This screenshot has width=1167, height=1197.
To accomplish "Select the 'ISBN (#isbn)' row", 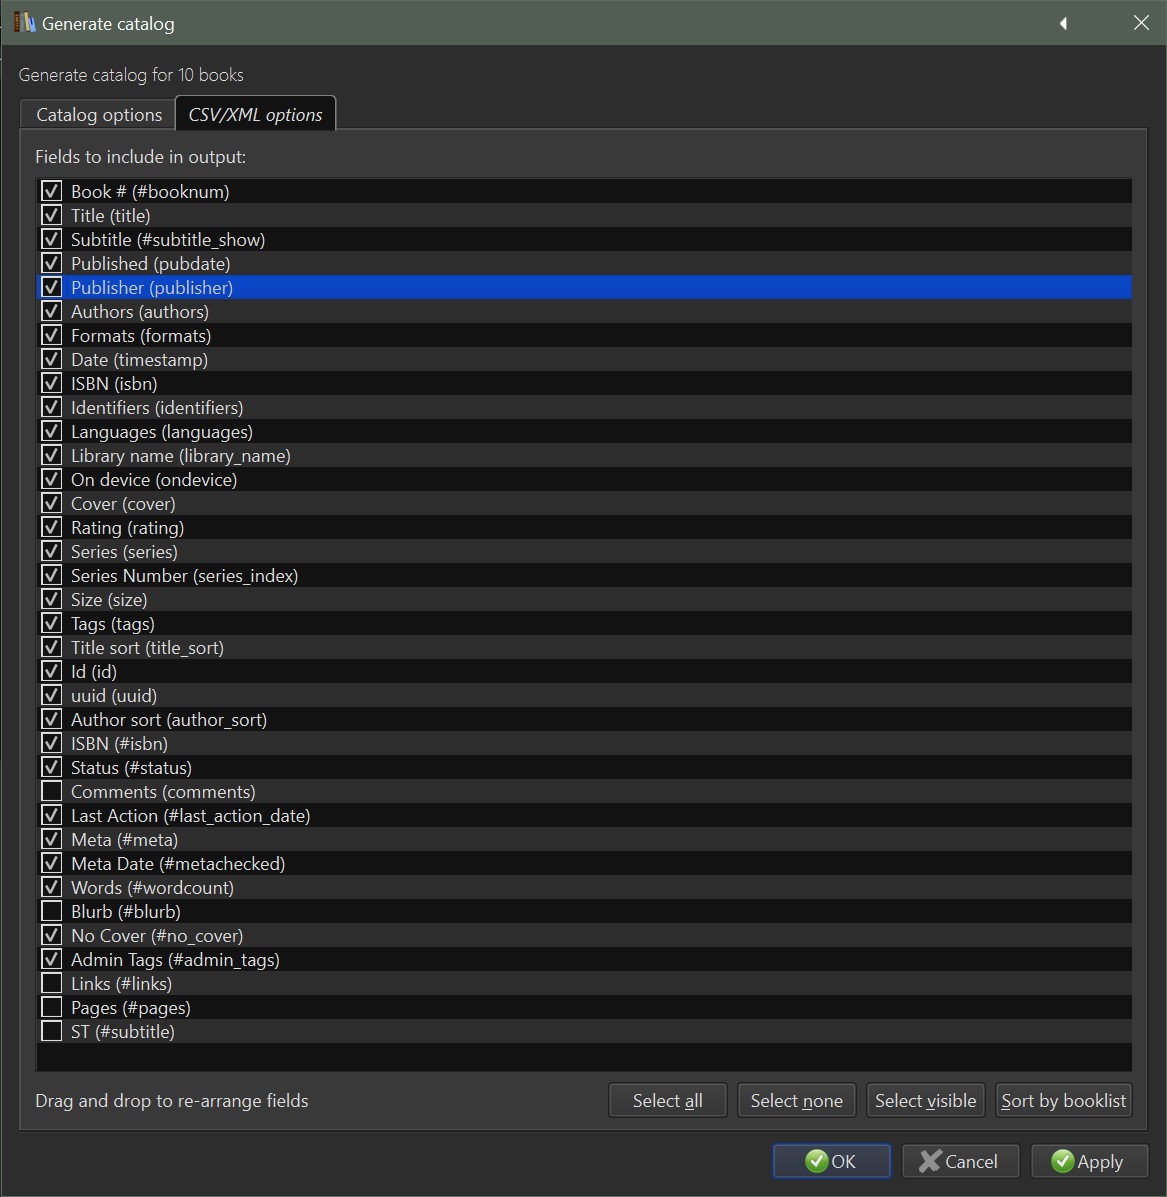I will pyautogui.click(x=585, y=744).
